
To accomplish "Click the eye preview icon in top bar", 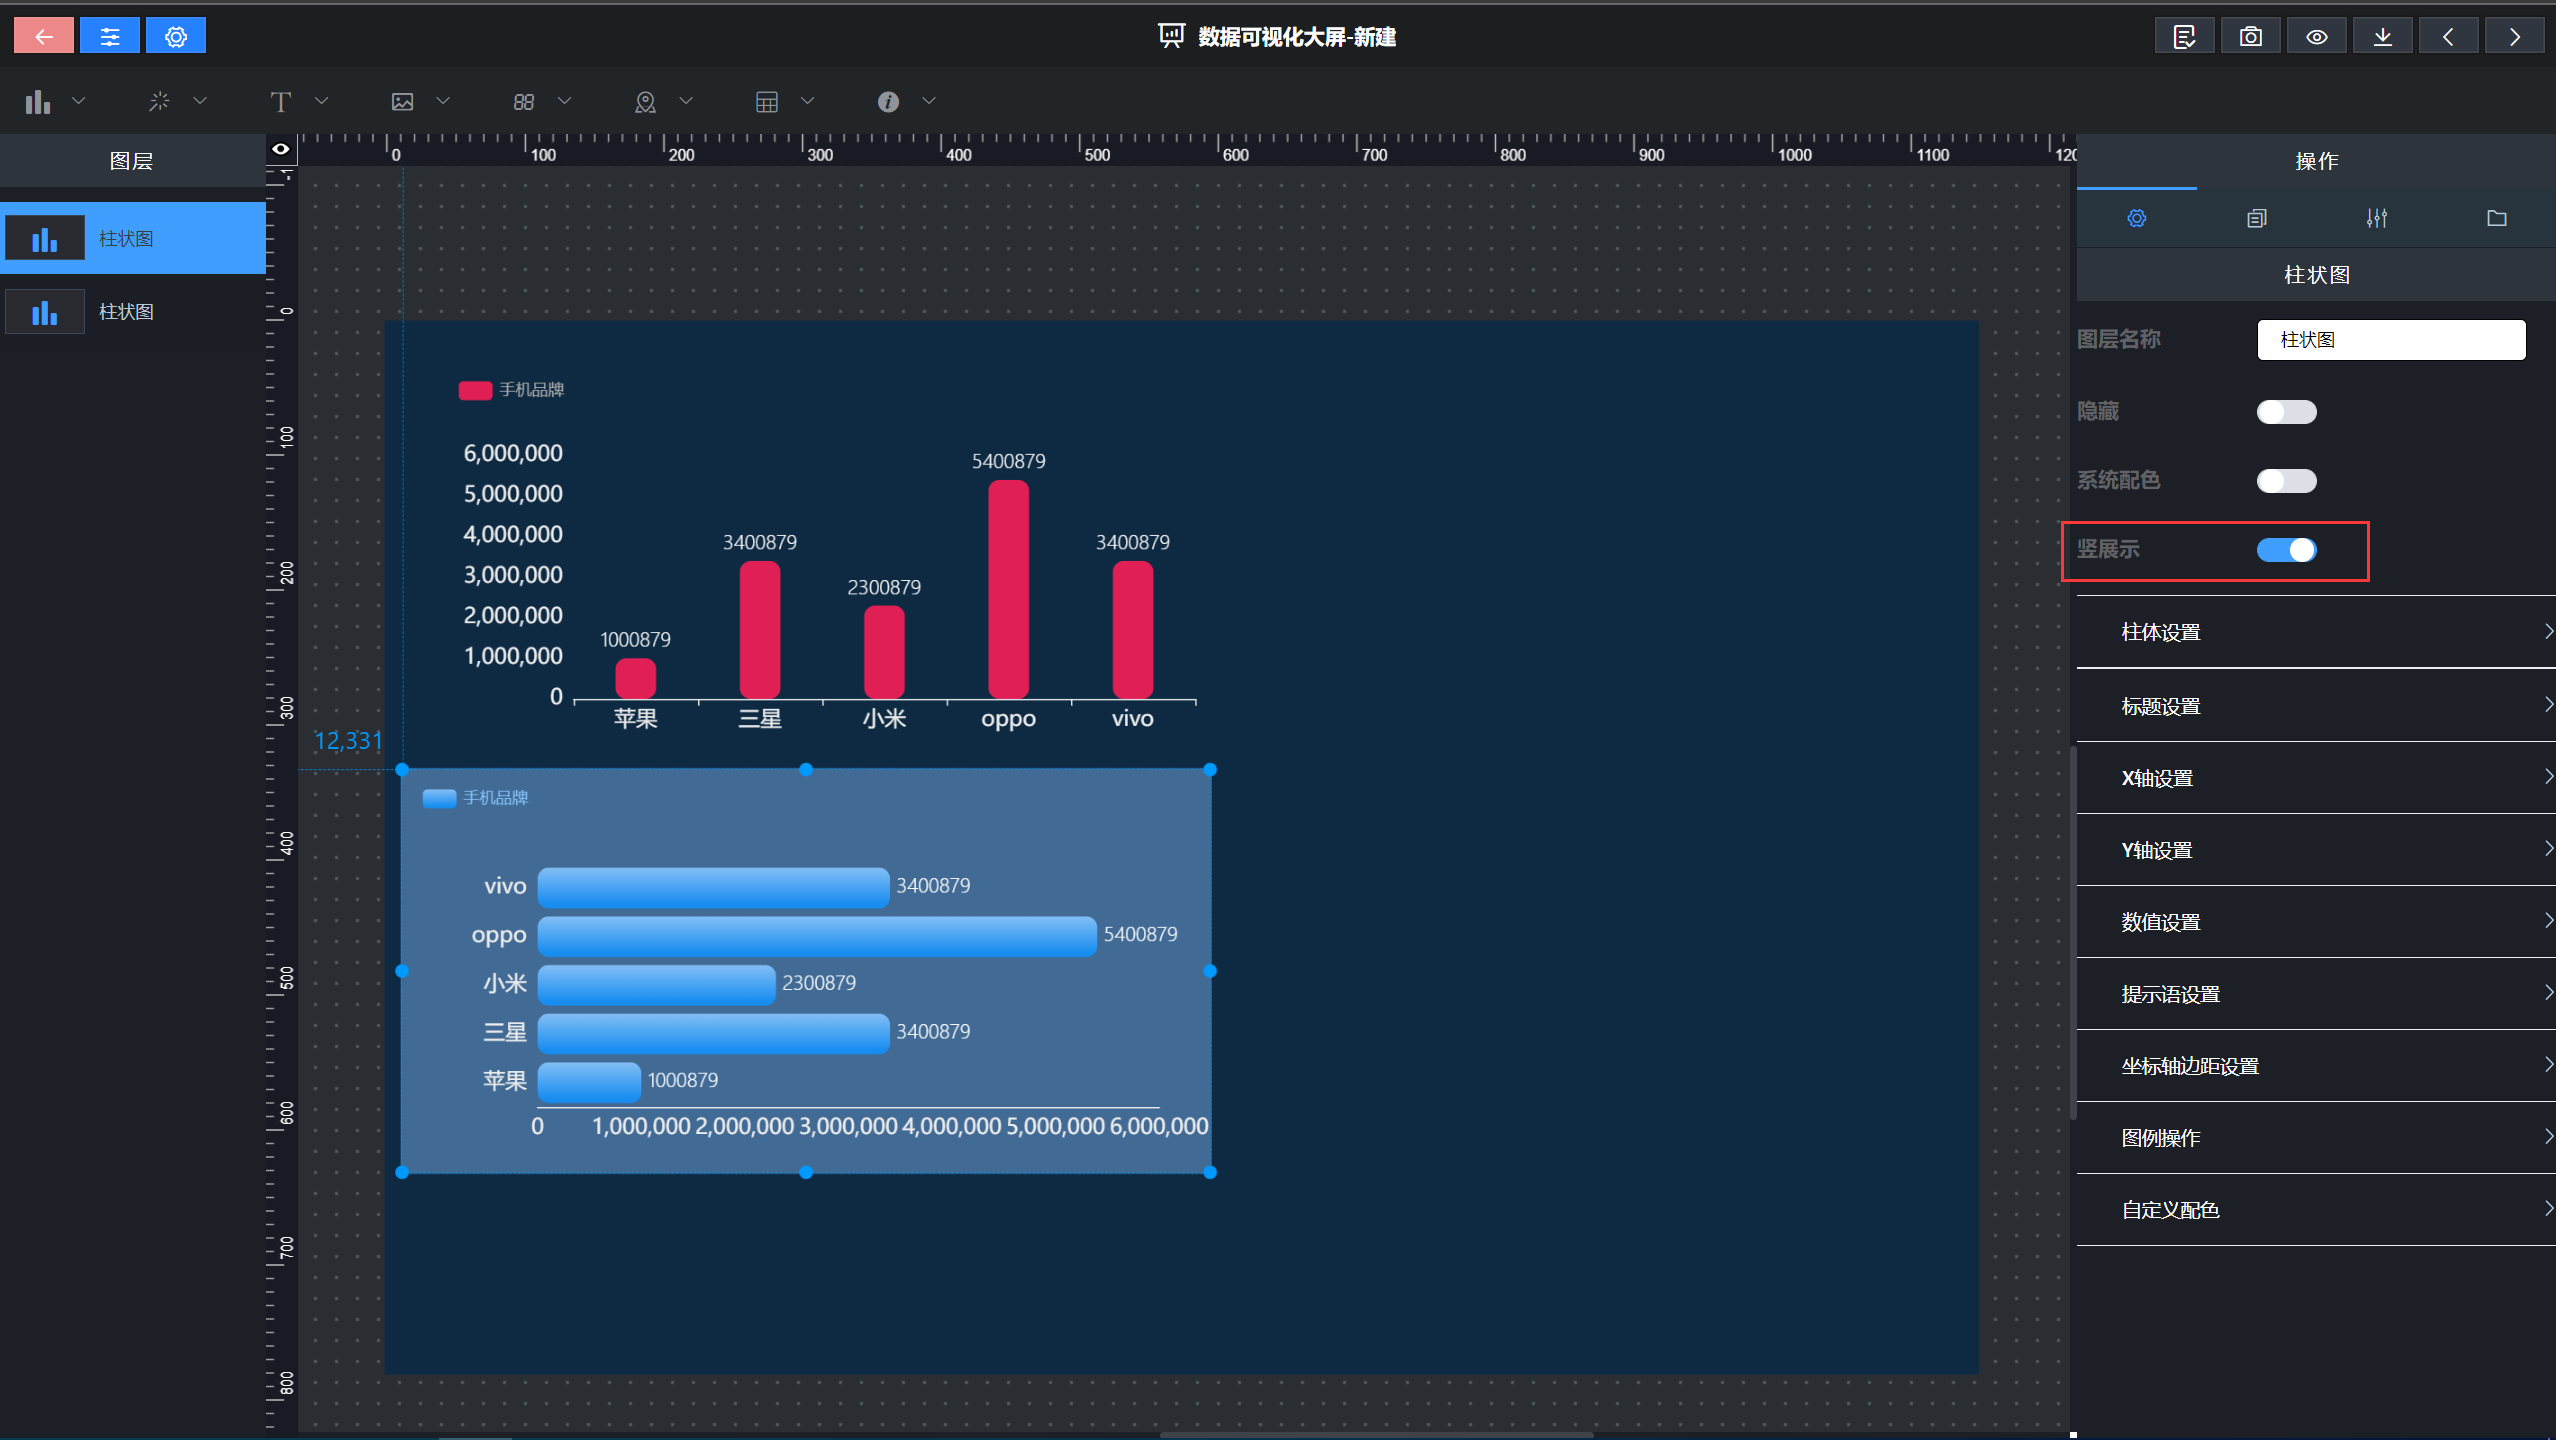I will [x=2317, y=36].
